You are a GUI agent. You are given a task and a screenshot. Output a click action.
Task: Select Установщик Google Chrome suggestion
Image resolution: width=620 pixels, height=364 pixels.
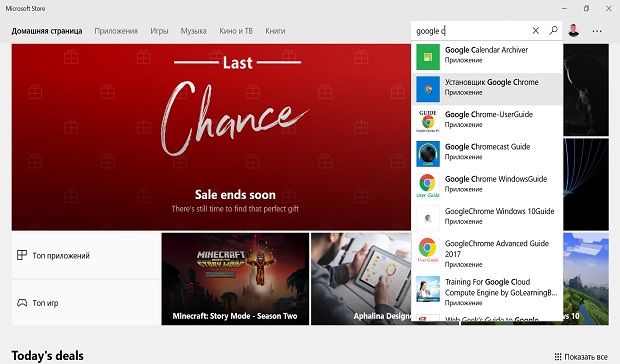point(487,89)
